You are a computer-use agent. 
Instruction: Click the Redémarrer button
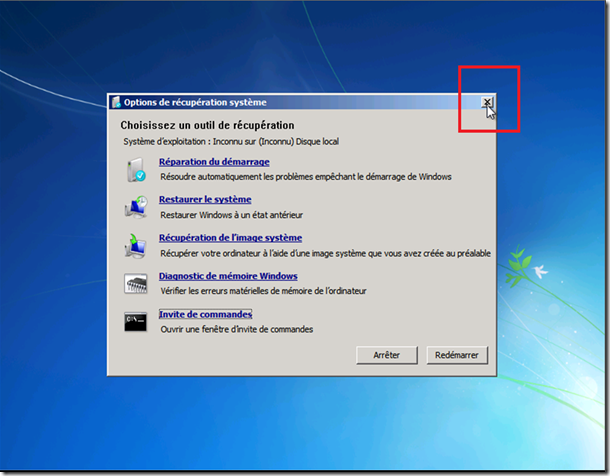click(457, 355)
